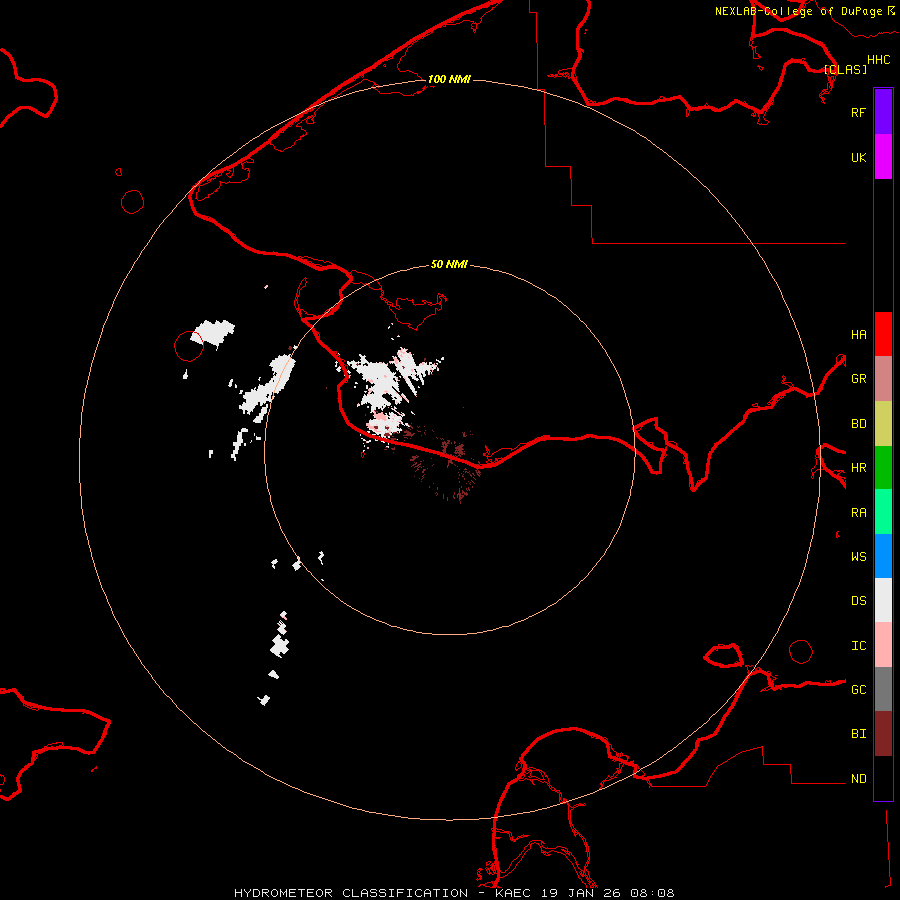Click the UK legend label
This screenshot has height=900, width=900.
pos(858,157)
